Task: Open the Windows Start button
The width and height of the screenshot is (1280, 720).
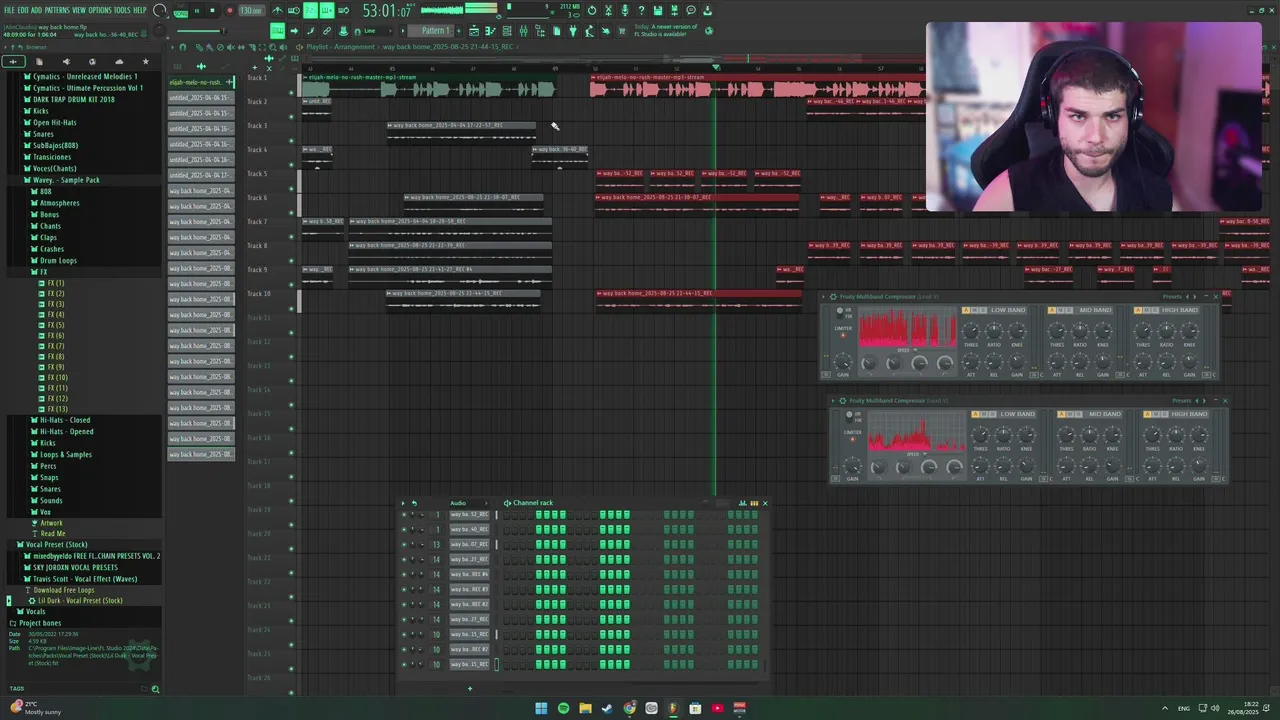Action: pos(541,708)
